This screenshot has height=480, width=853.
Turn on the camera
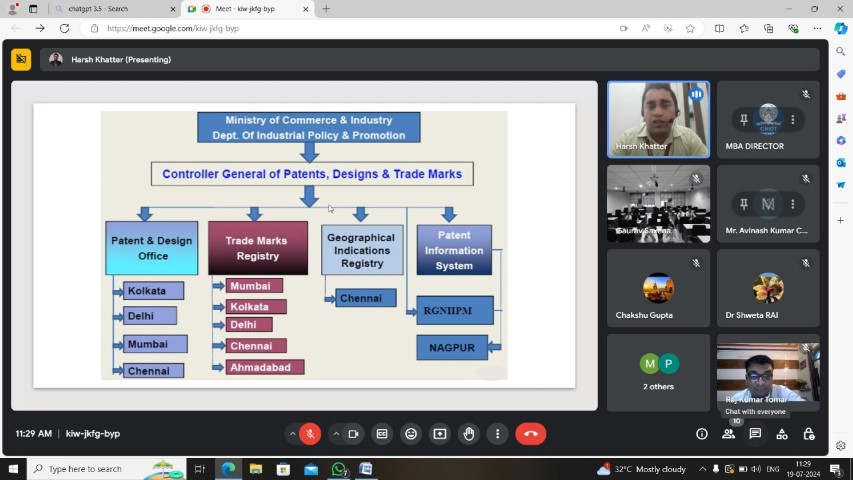coord(353,434)
